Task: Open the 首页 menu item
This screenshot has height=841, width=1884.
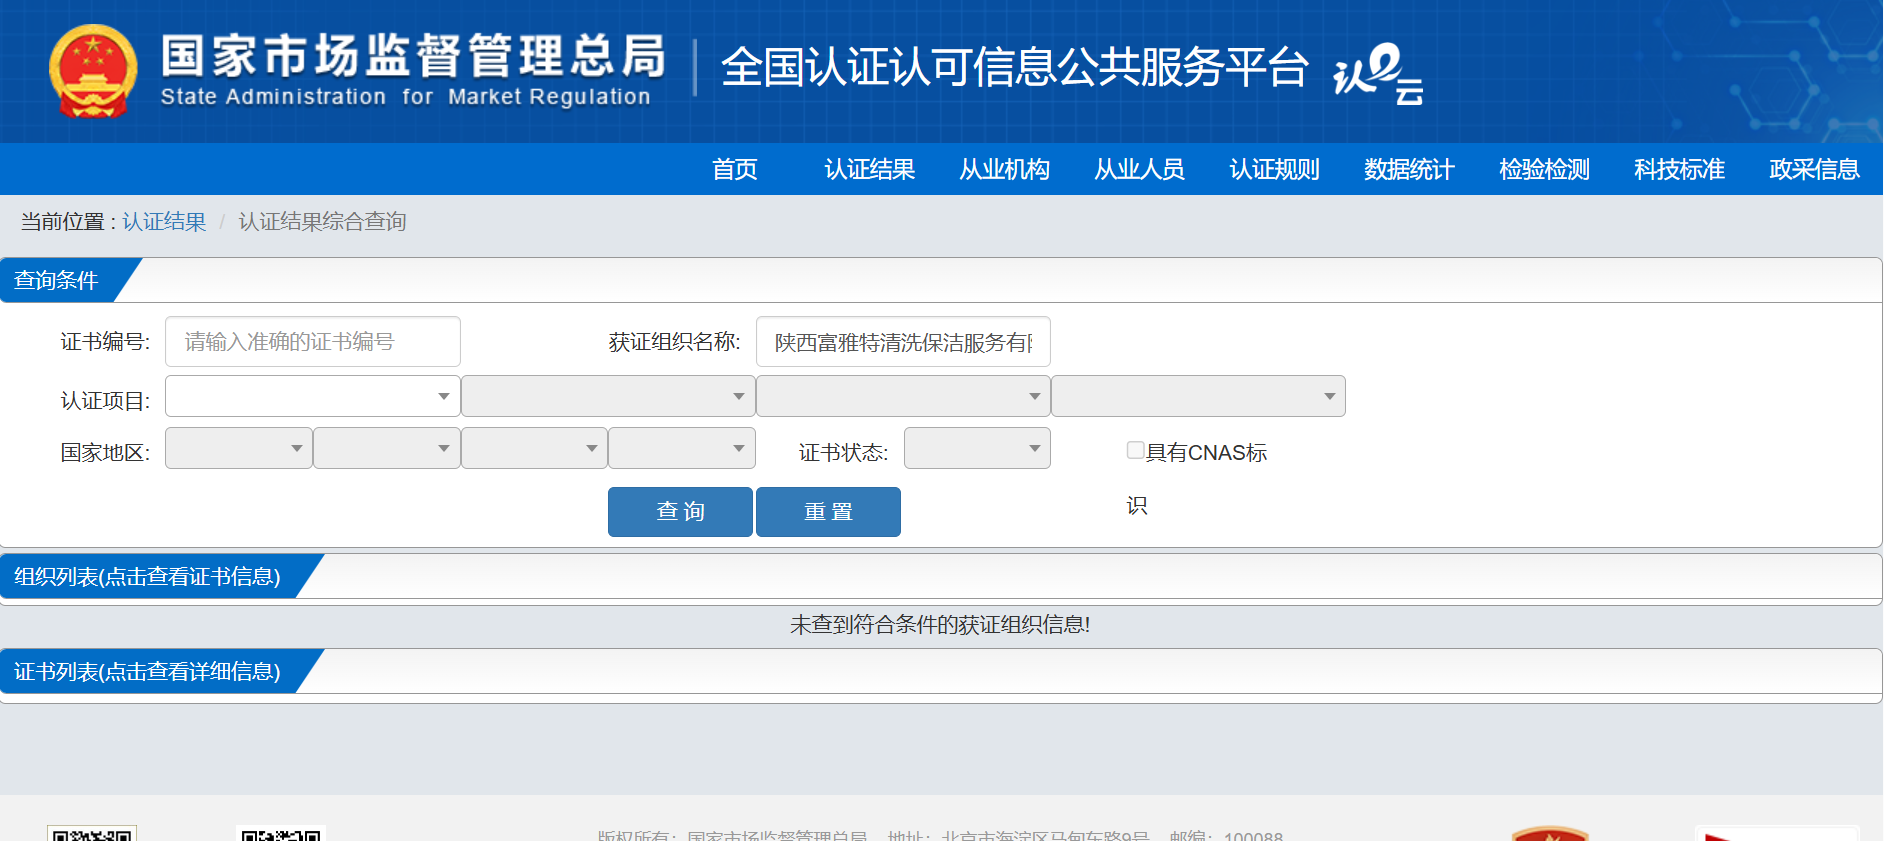Action: coord(735,169)
